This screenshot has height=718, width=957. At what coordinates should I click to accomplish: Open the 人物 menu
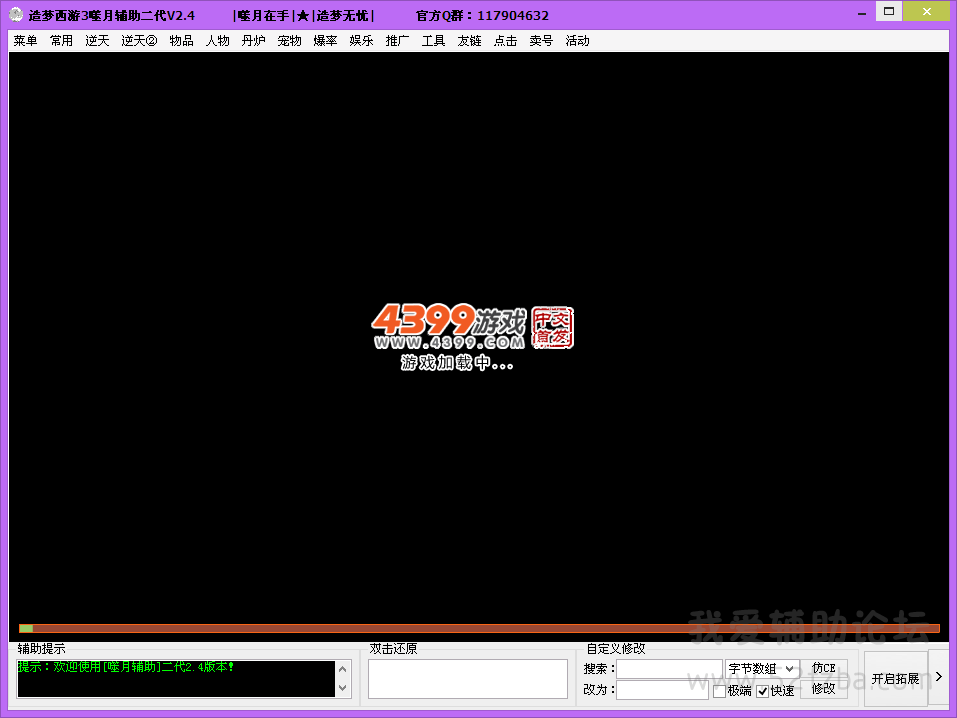(x=217, y=41)
